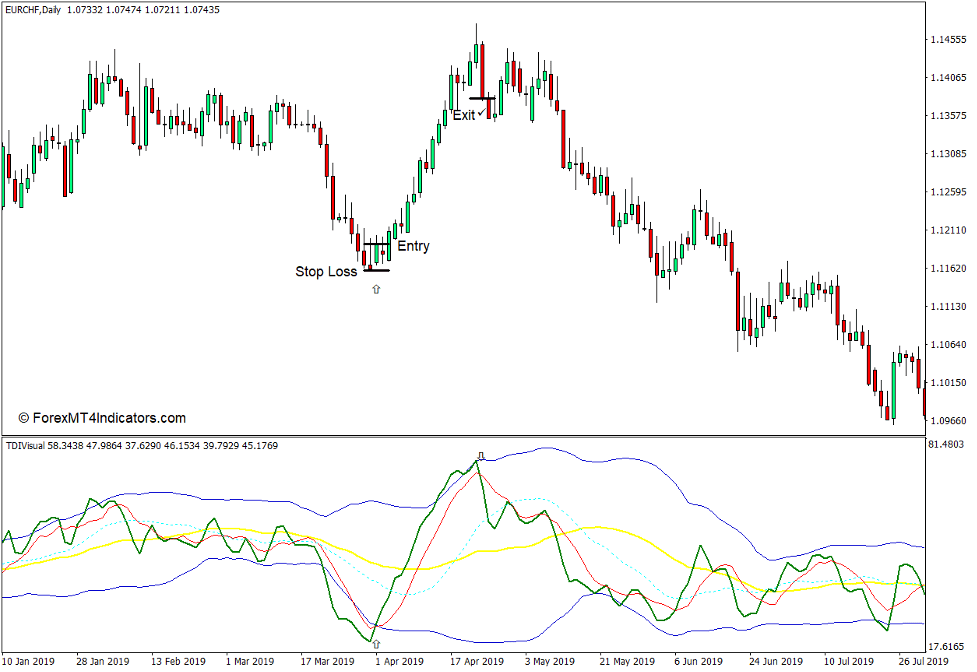Viewport: 977px width, 672px height.
Task: Click the Entry annotation on the chart
Action: click(413, 246)
